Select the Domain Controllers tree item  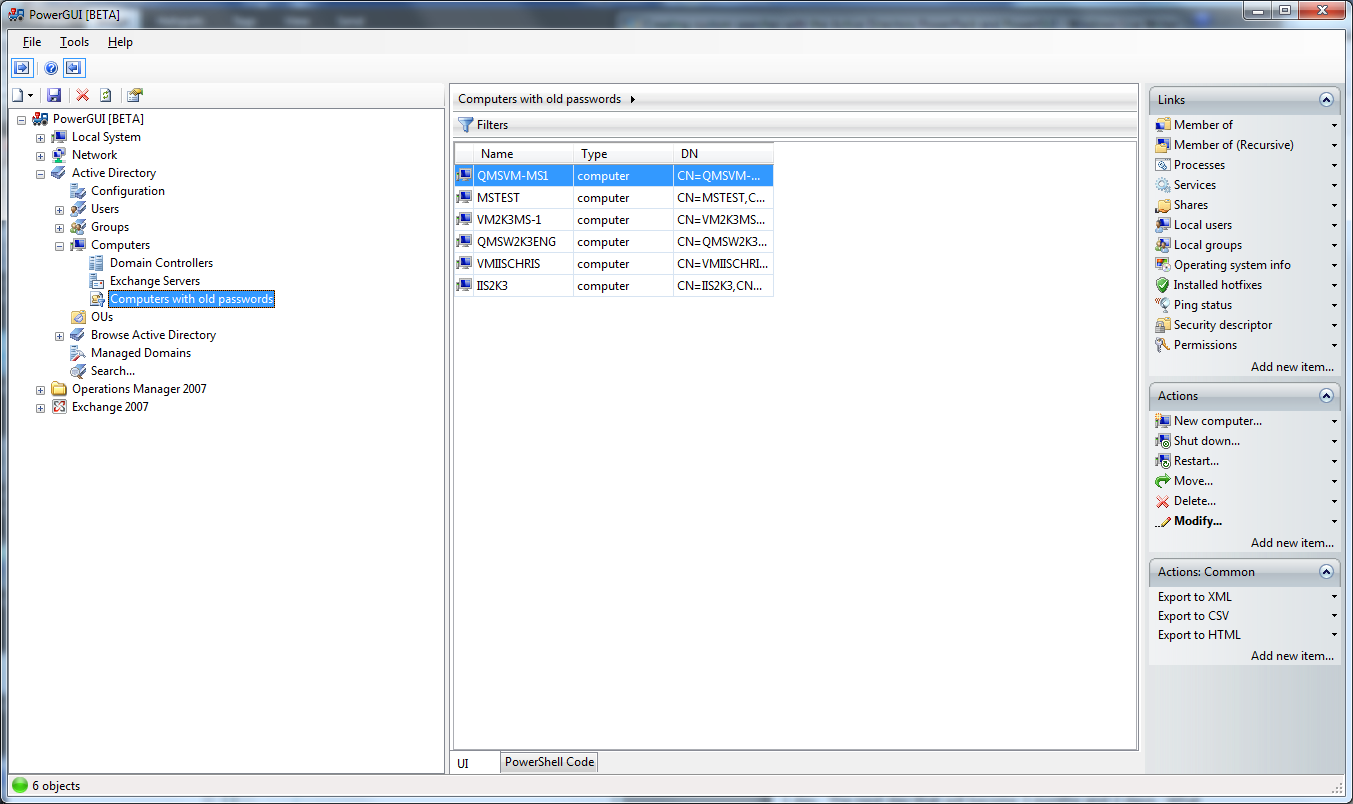coord(161,263)
